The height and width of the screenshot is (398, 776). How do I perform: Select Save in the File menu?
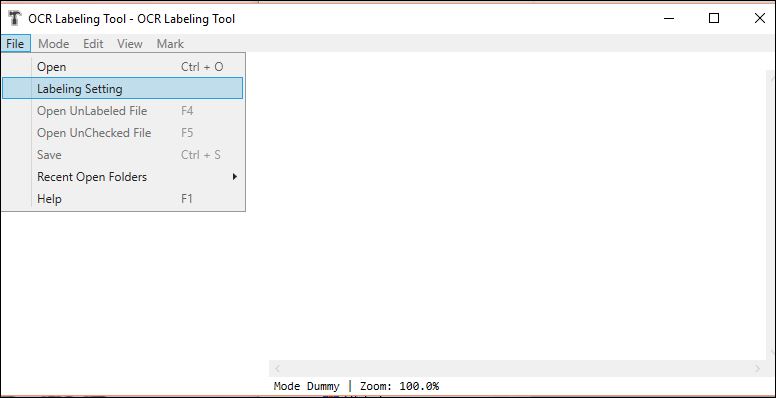click(x=123, y=154)
